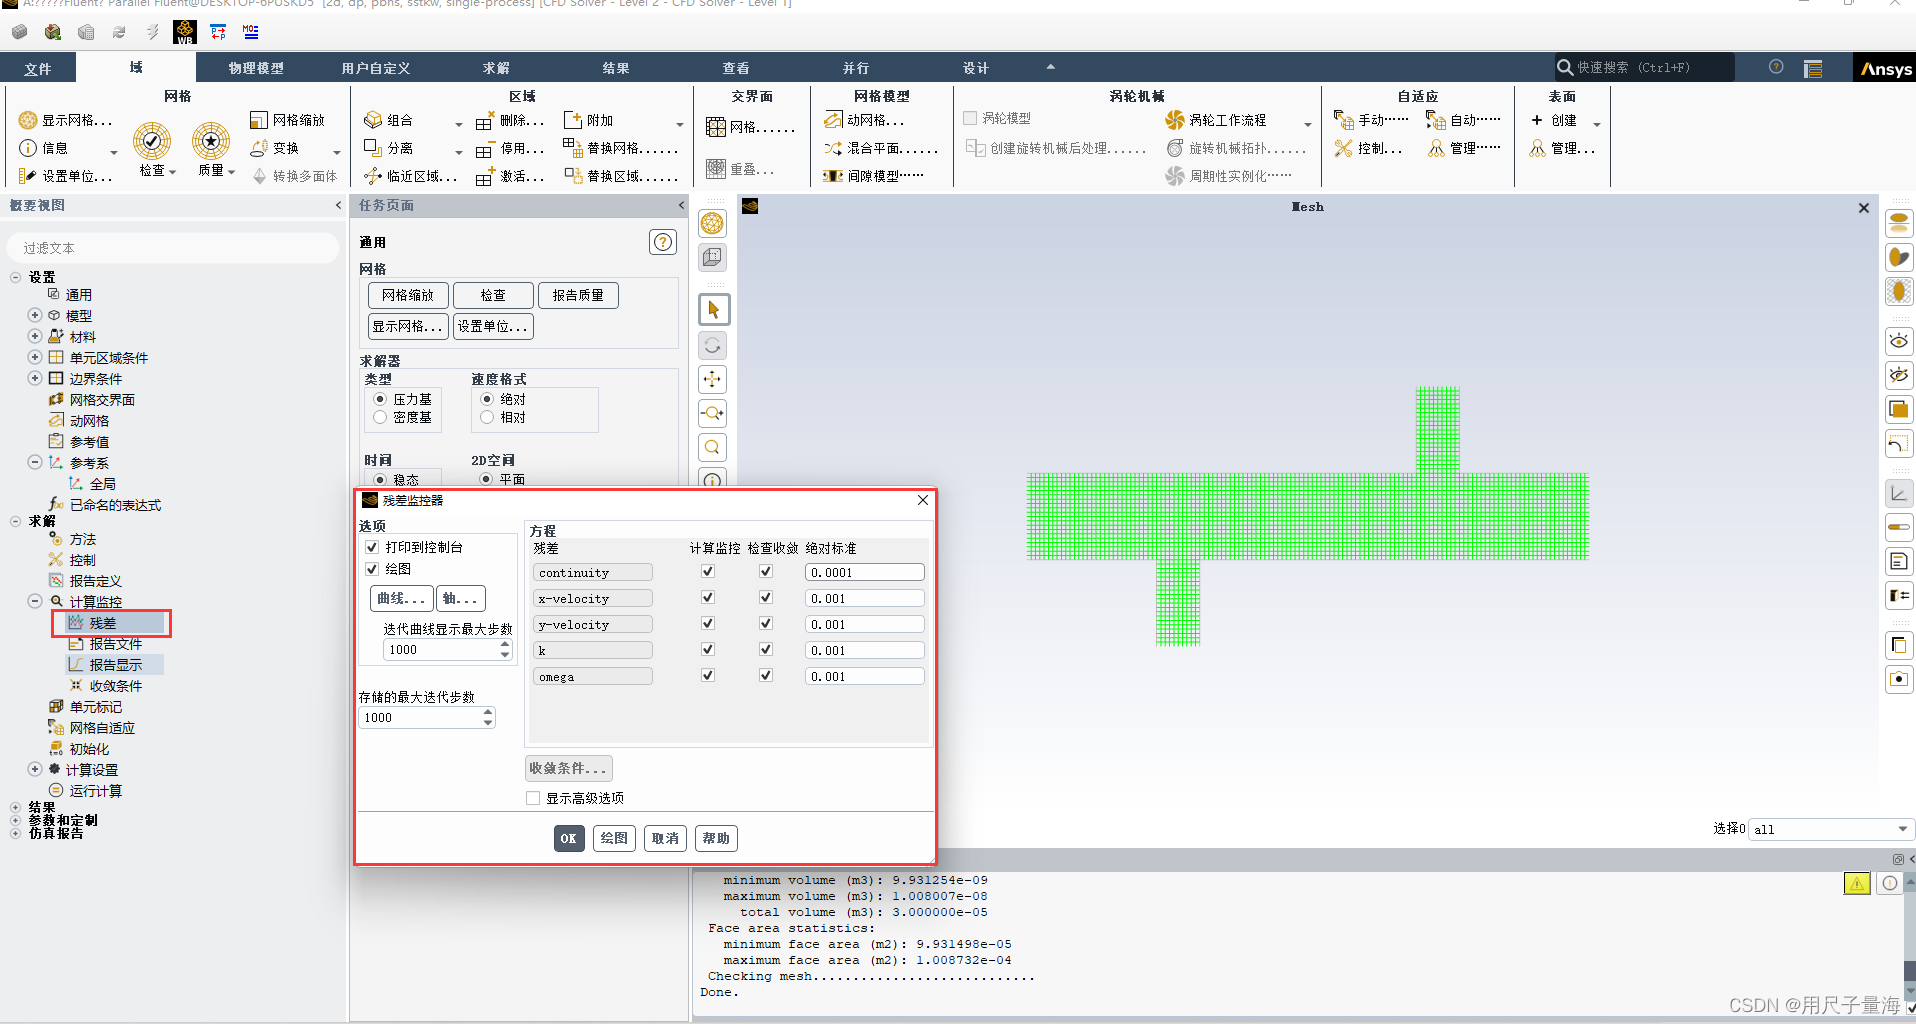
Task: Switch to the 物理模型 ribbon tab
Action: pyautogui.click(x=256, y=67)
